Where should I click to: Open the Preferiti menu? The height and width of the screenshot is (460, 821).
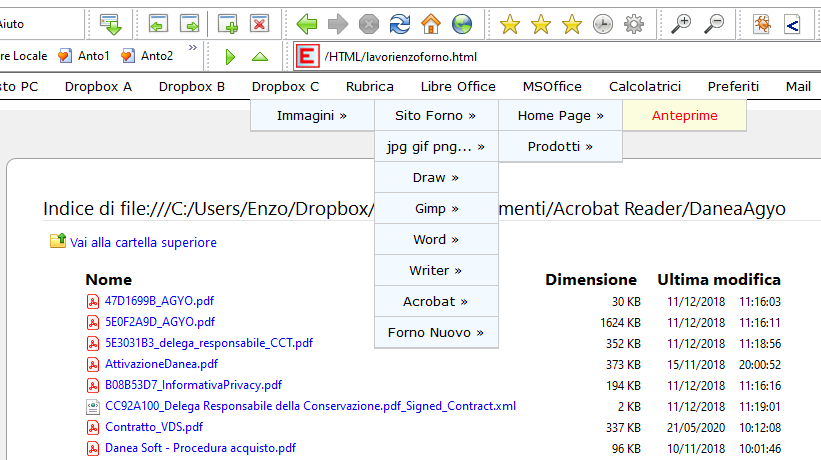[x=733, y=86]
